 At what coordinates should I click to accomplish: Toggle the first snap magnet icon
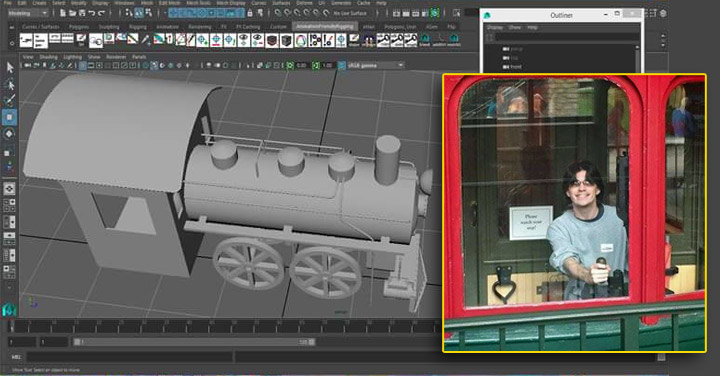pos(278,13)
